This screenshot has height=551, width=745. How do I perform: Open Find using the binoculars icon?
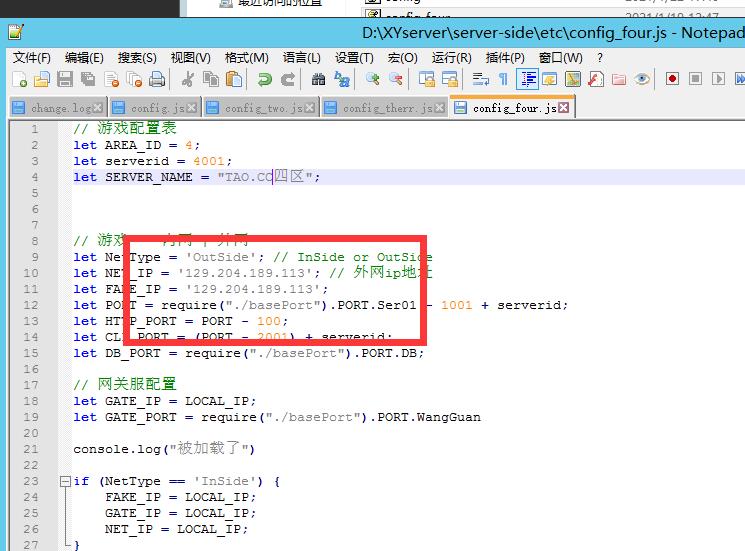(318, 79)
